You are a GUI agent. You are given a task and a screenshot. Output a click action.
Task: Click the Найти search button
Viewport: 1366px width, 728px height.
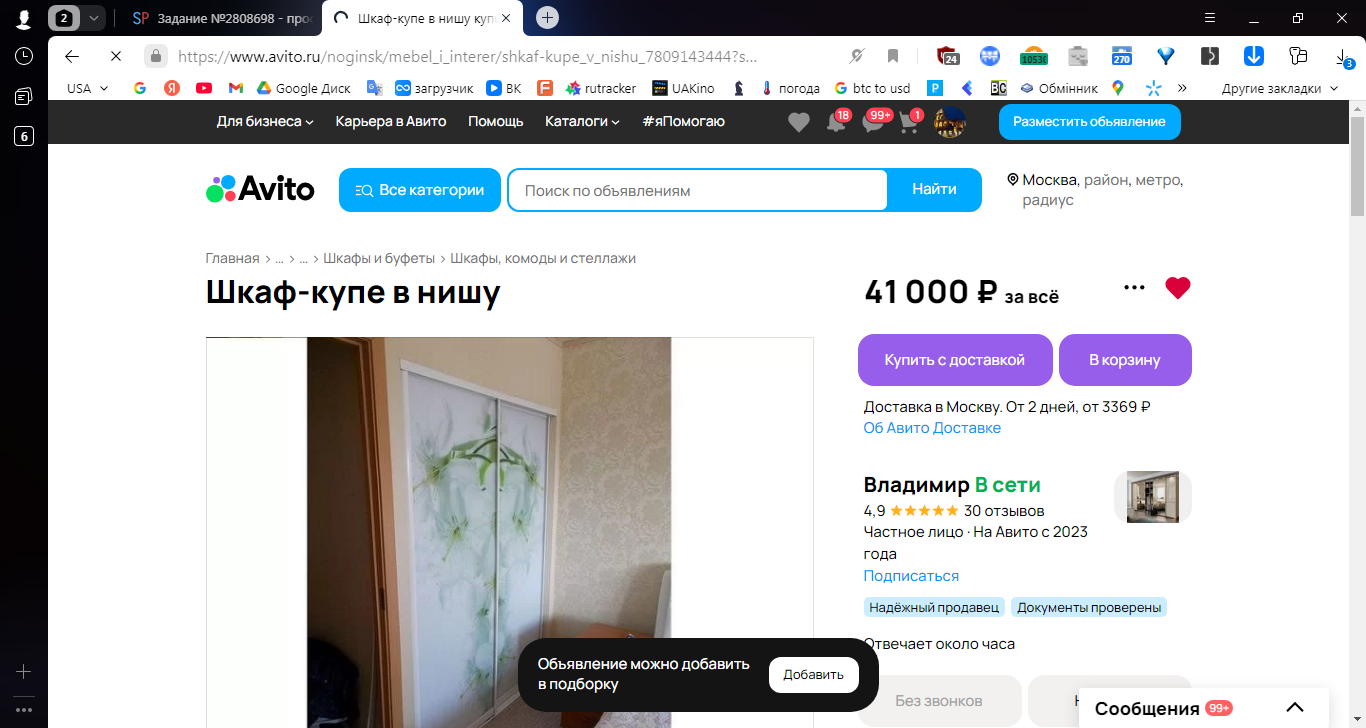point(934,189)
